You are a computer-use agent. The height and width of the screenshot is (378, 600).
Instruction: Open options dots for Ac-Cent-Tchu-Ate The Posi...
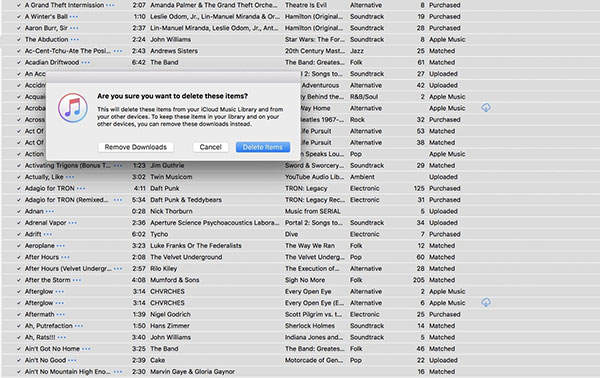(118, 51)
